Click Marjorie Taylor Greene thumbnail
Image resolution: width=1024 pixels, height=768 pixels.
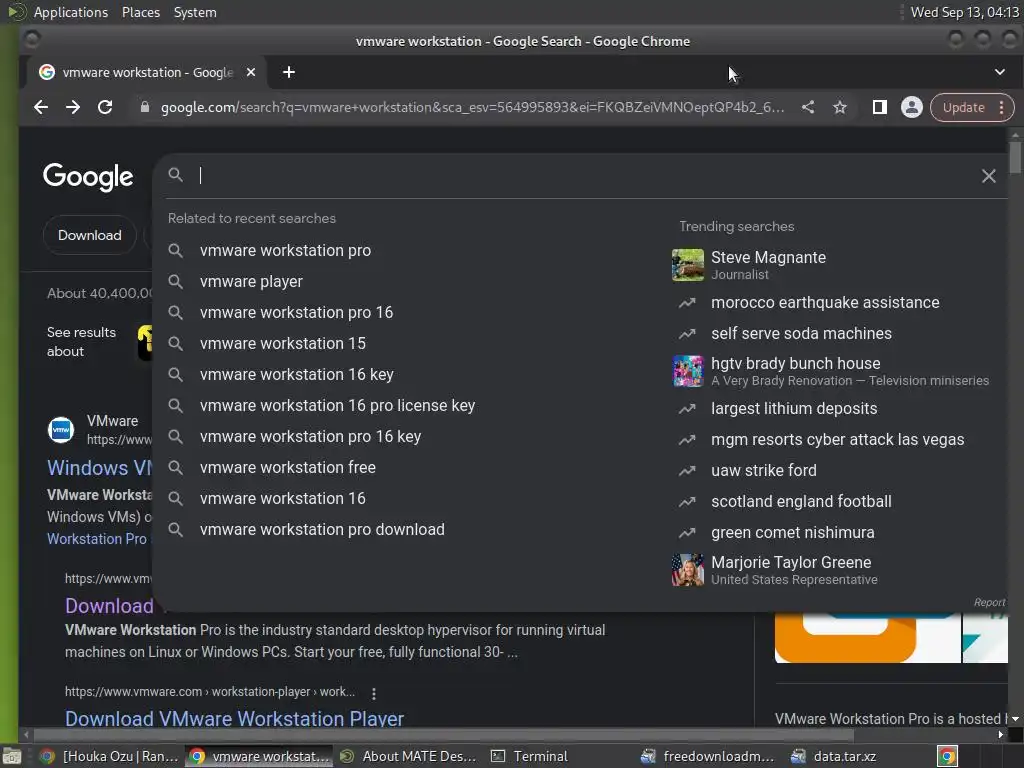click(688, 570)
